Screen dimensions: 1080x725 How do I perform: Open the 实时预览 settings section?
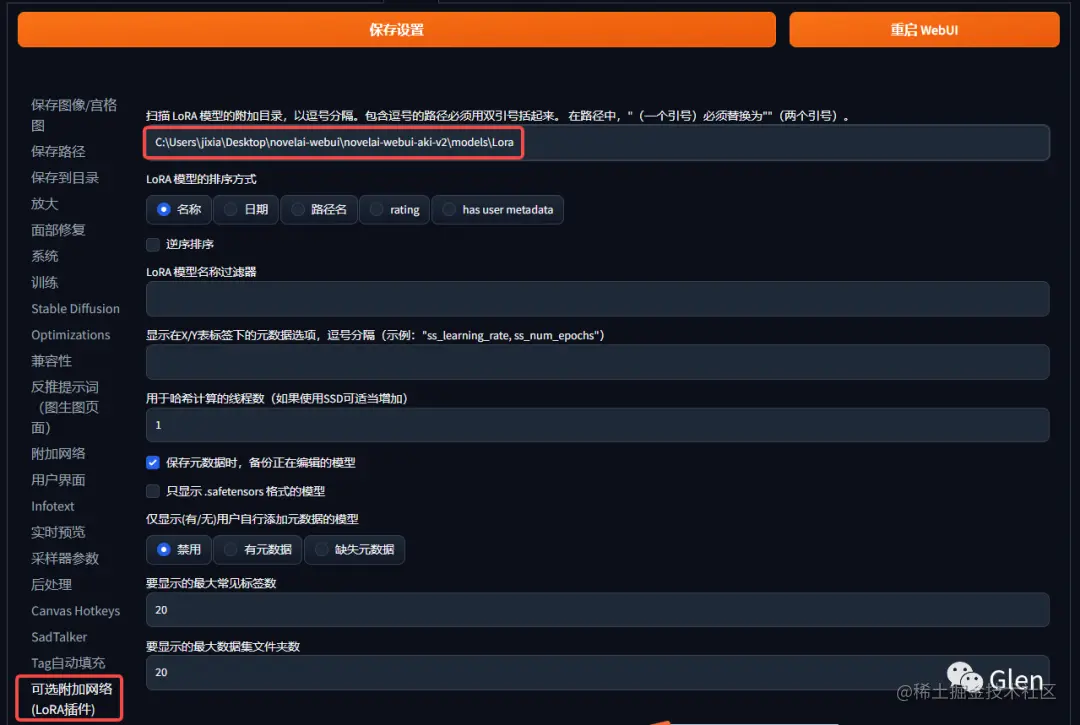tap(59, 532)
